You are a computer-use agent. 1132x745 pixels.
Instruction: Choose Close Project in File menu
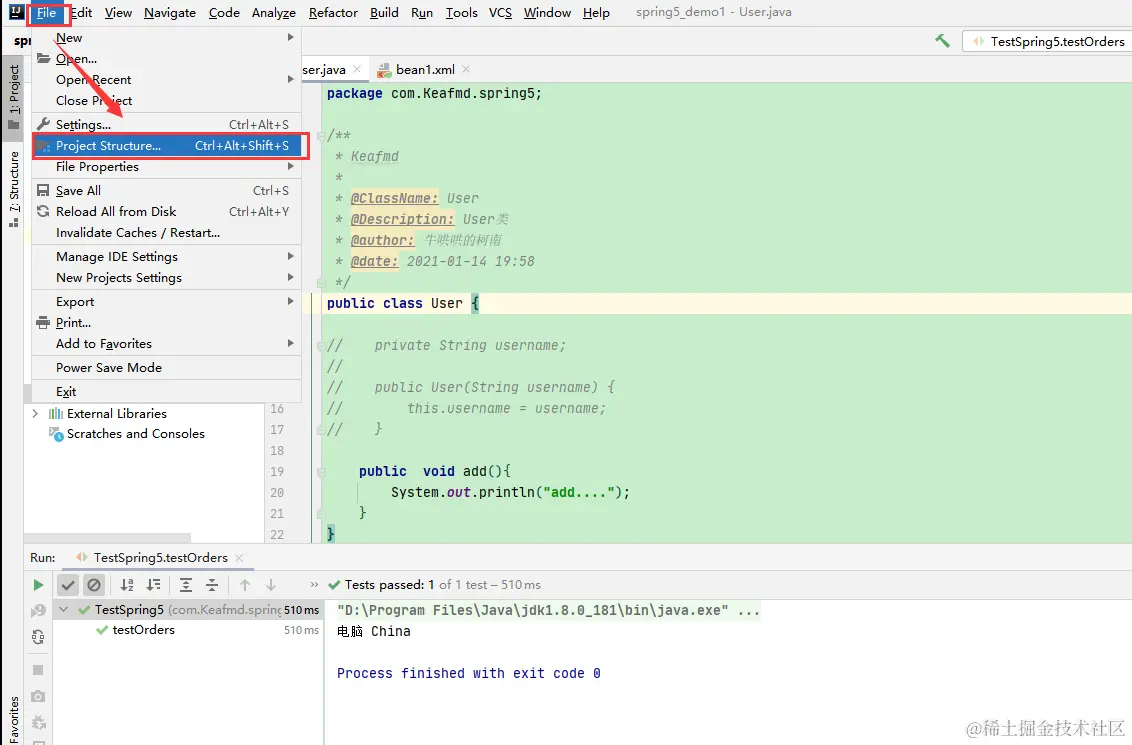pyautogui.click(x=166, y=100)
